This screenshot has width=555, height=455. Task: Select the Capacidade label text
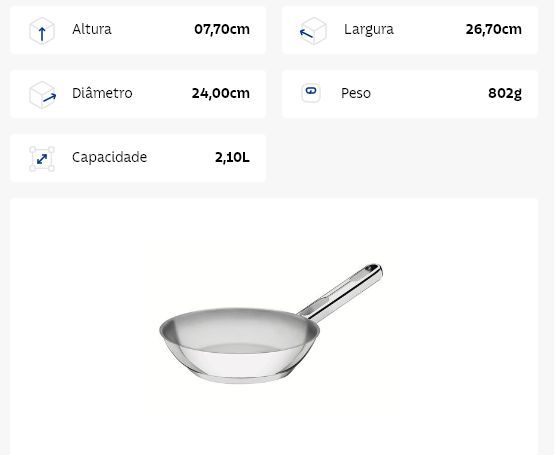(109, 157)
